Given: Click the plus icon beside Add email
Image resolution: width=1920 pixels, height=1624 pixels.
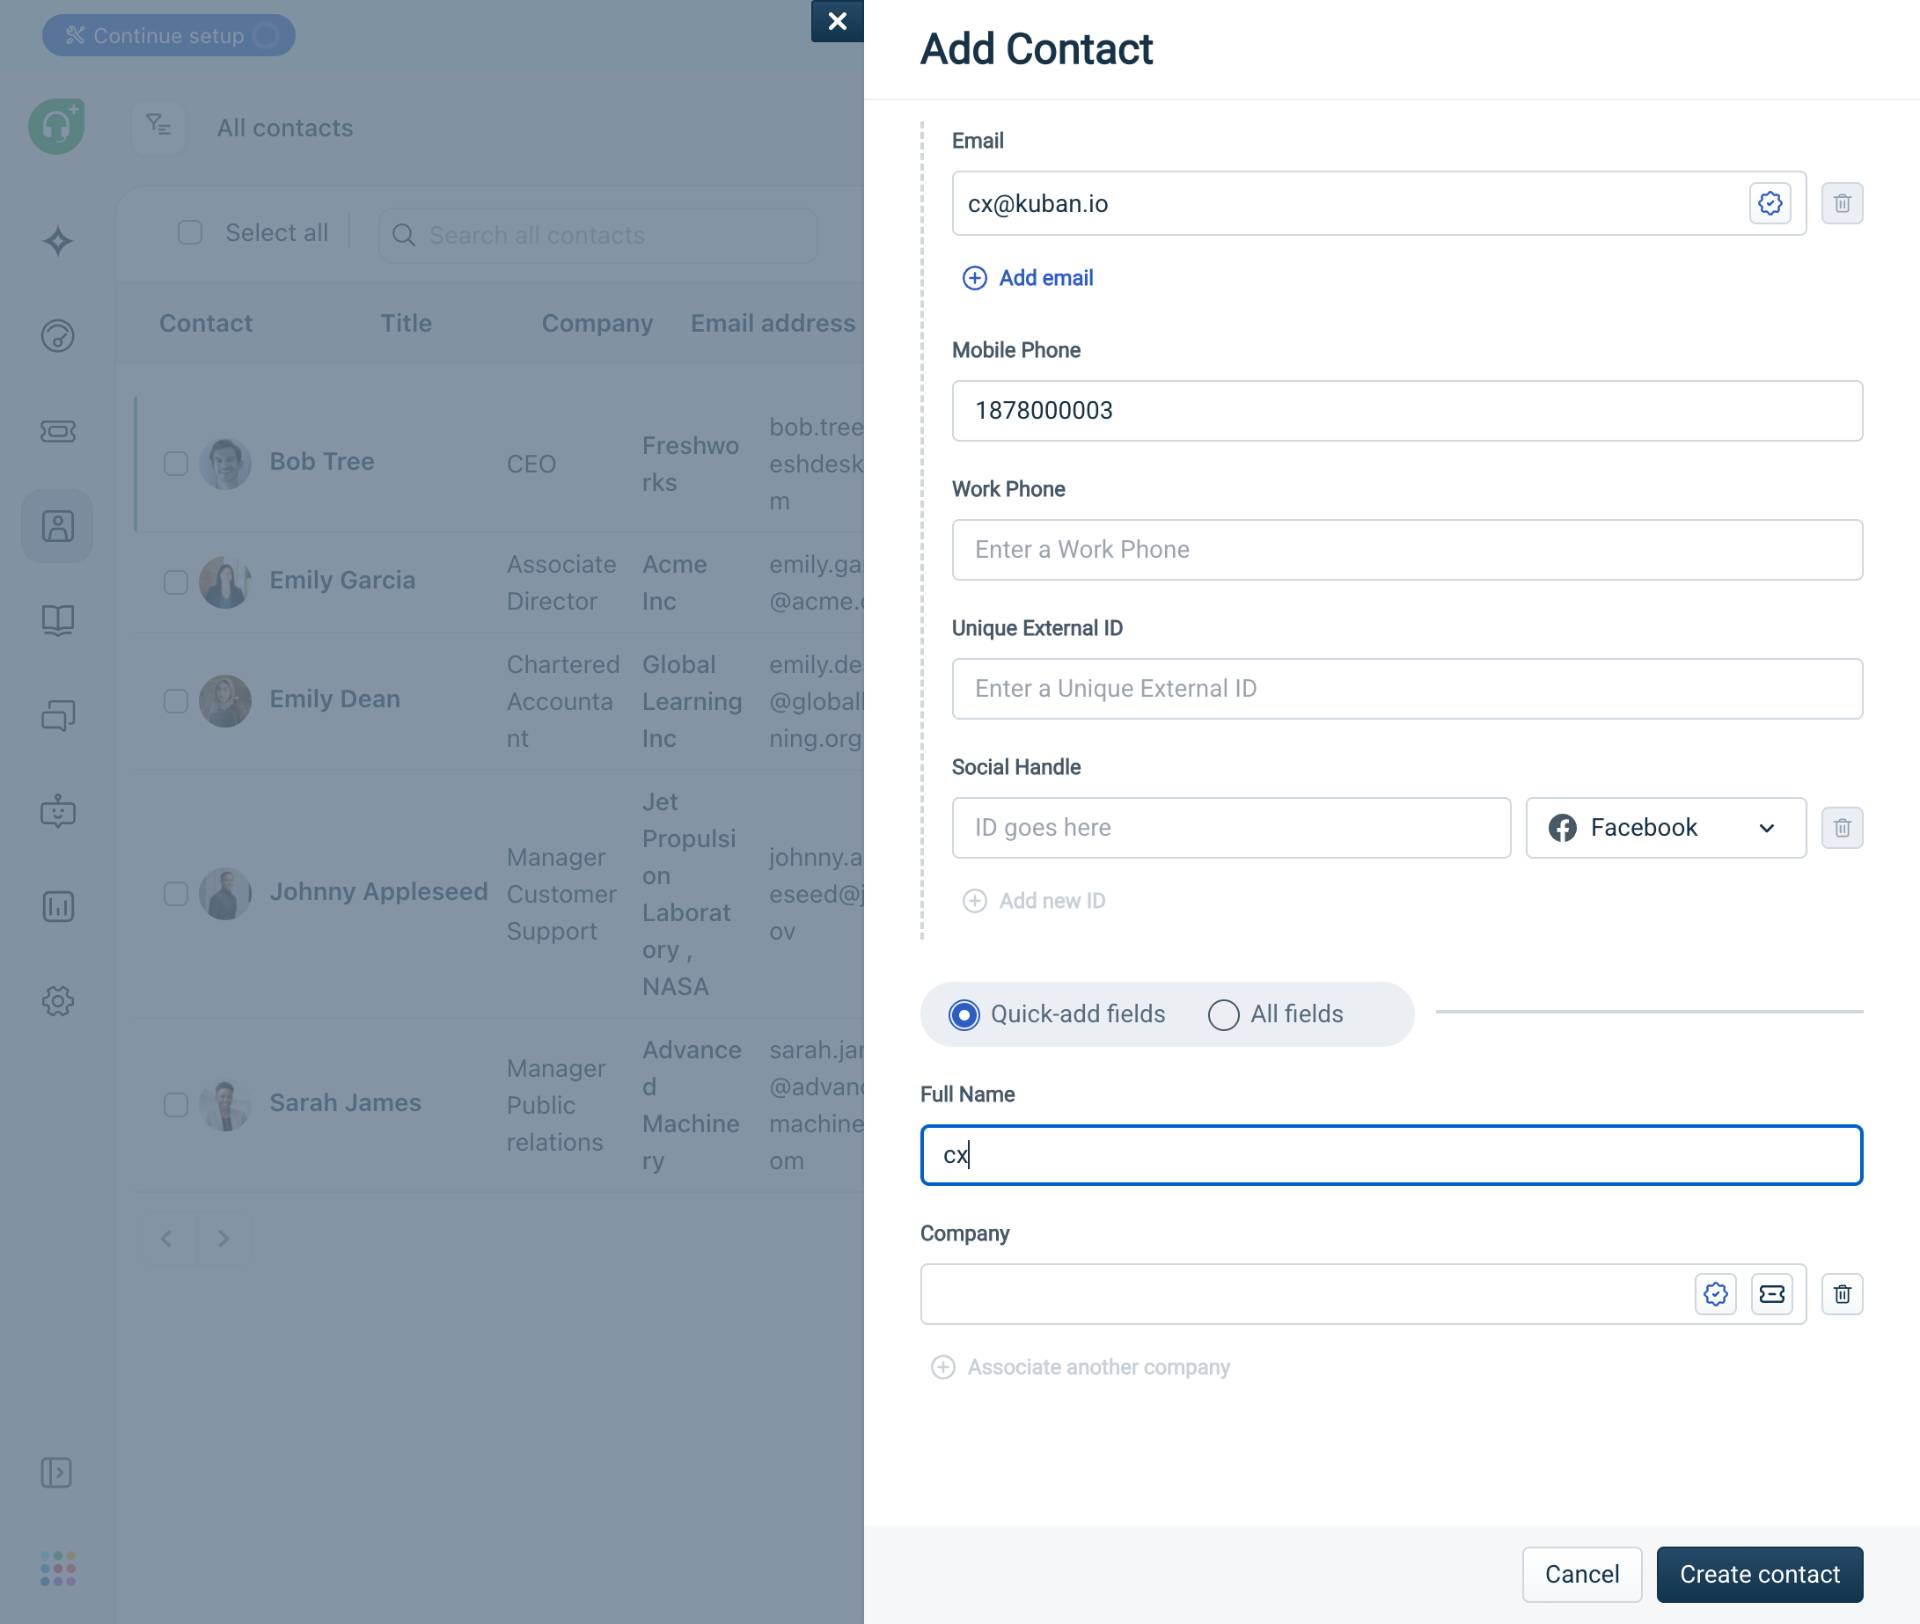Looking at the screenshot, I should (974, 278).
